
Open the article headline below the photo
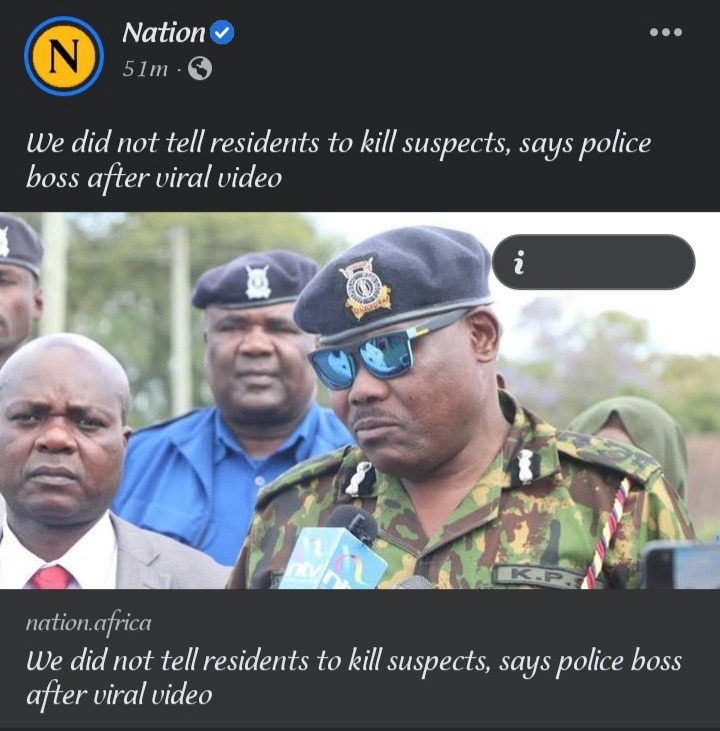(353, 677)
